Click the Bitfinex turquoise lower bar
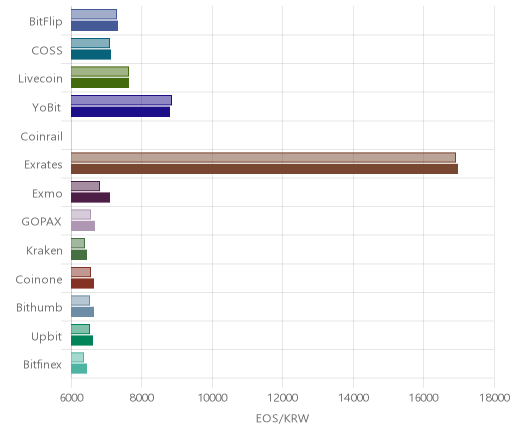 pyautogui.click(x=79, y=369)
